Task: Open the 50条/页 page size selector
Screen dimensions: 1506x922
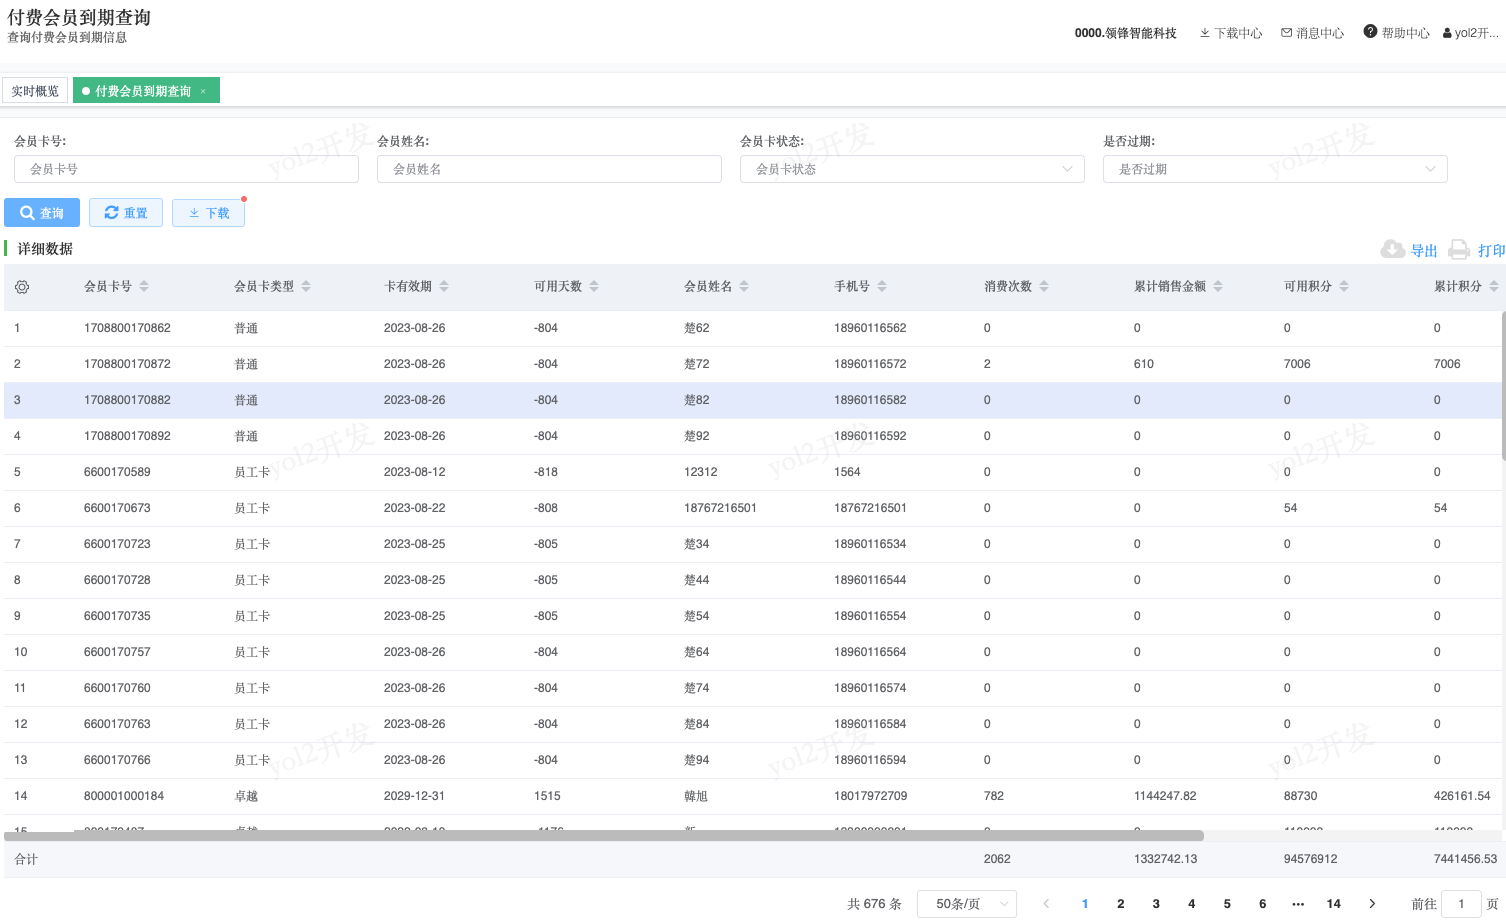Action: [967, 903]
